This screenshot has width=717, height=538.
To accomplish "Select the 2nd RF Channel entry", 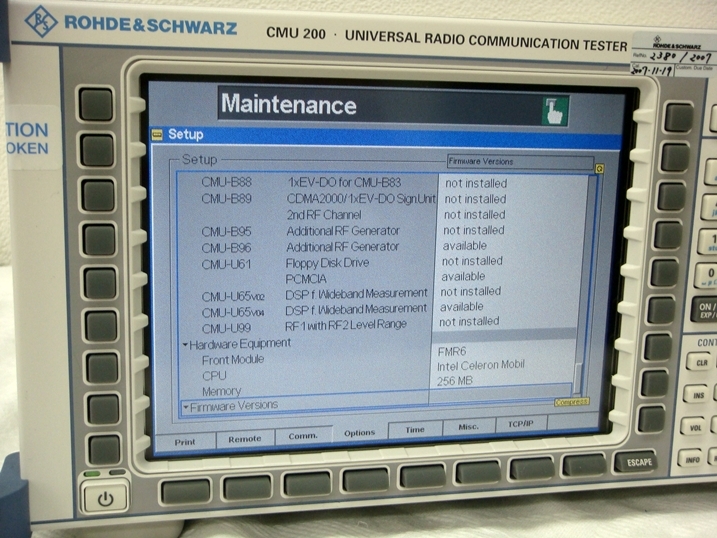I will pos(324,215).
